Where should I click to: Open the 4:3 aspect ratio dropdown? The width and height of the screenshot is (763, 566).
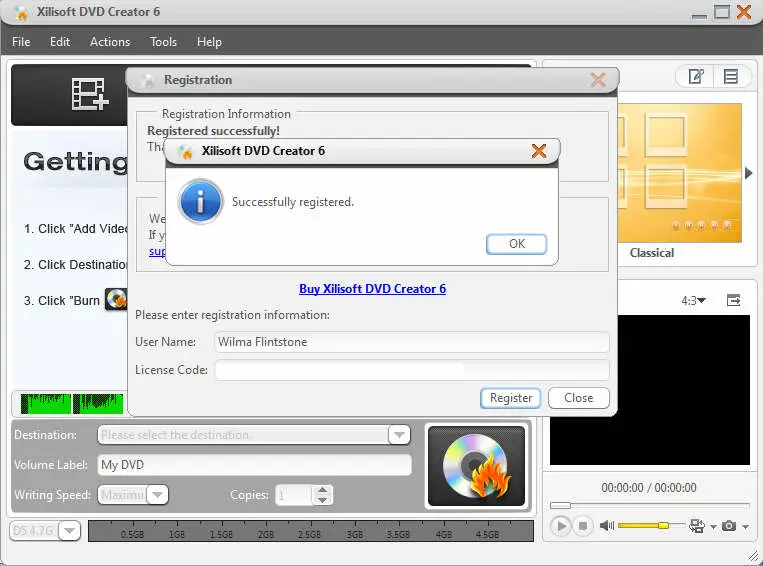[693, 301]
